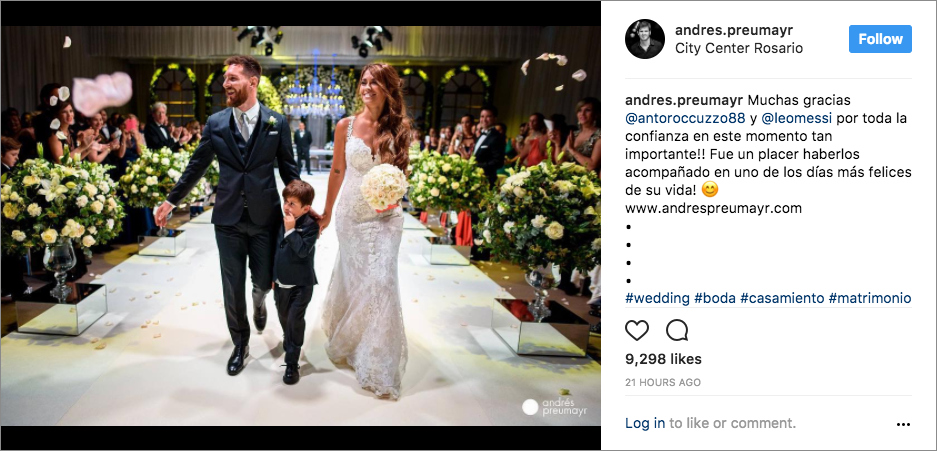Open the @antoroccuzzo88 mention
937x451 pixels.
(685, 118)
